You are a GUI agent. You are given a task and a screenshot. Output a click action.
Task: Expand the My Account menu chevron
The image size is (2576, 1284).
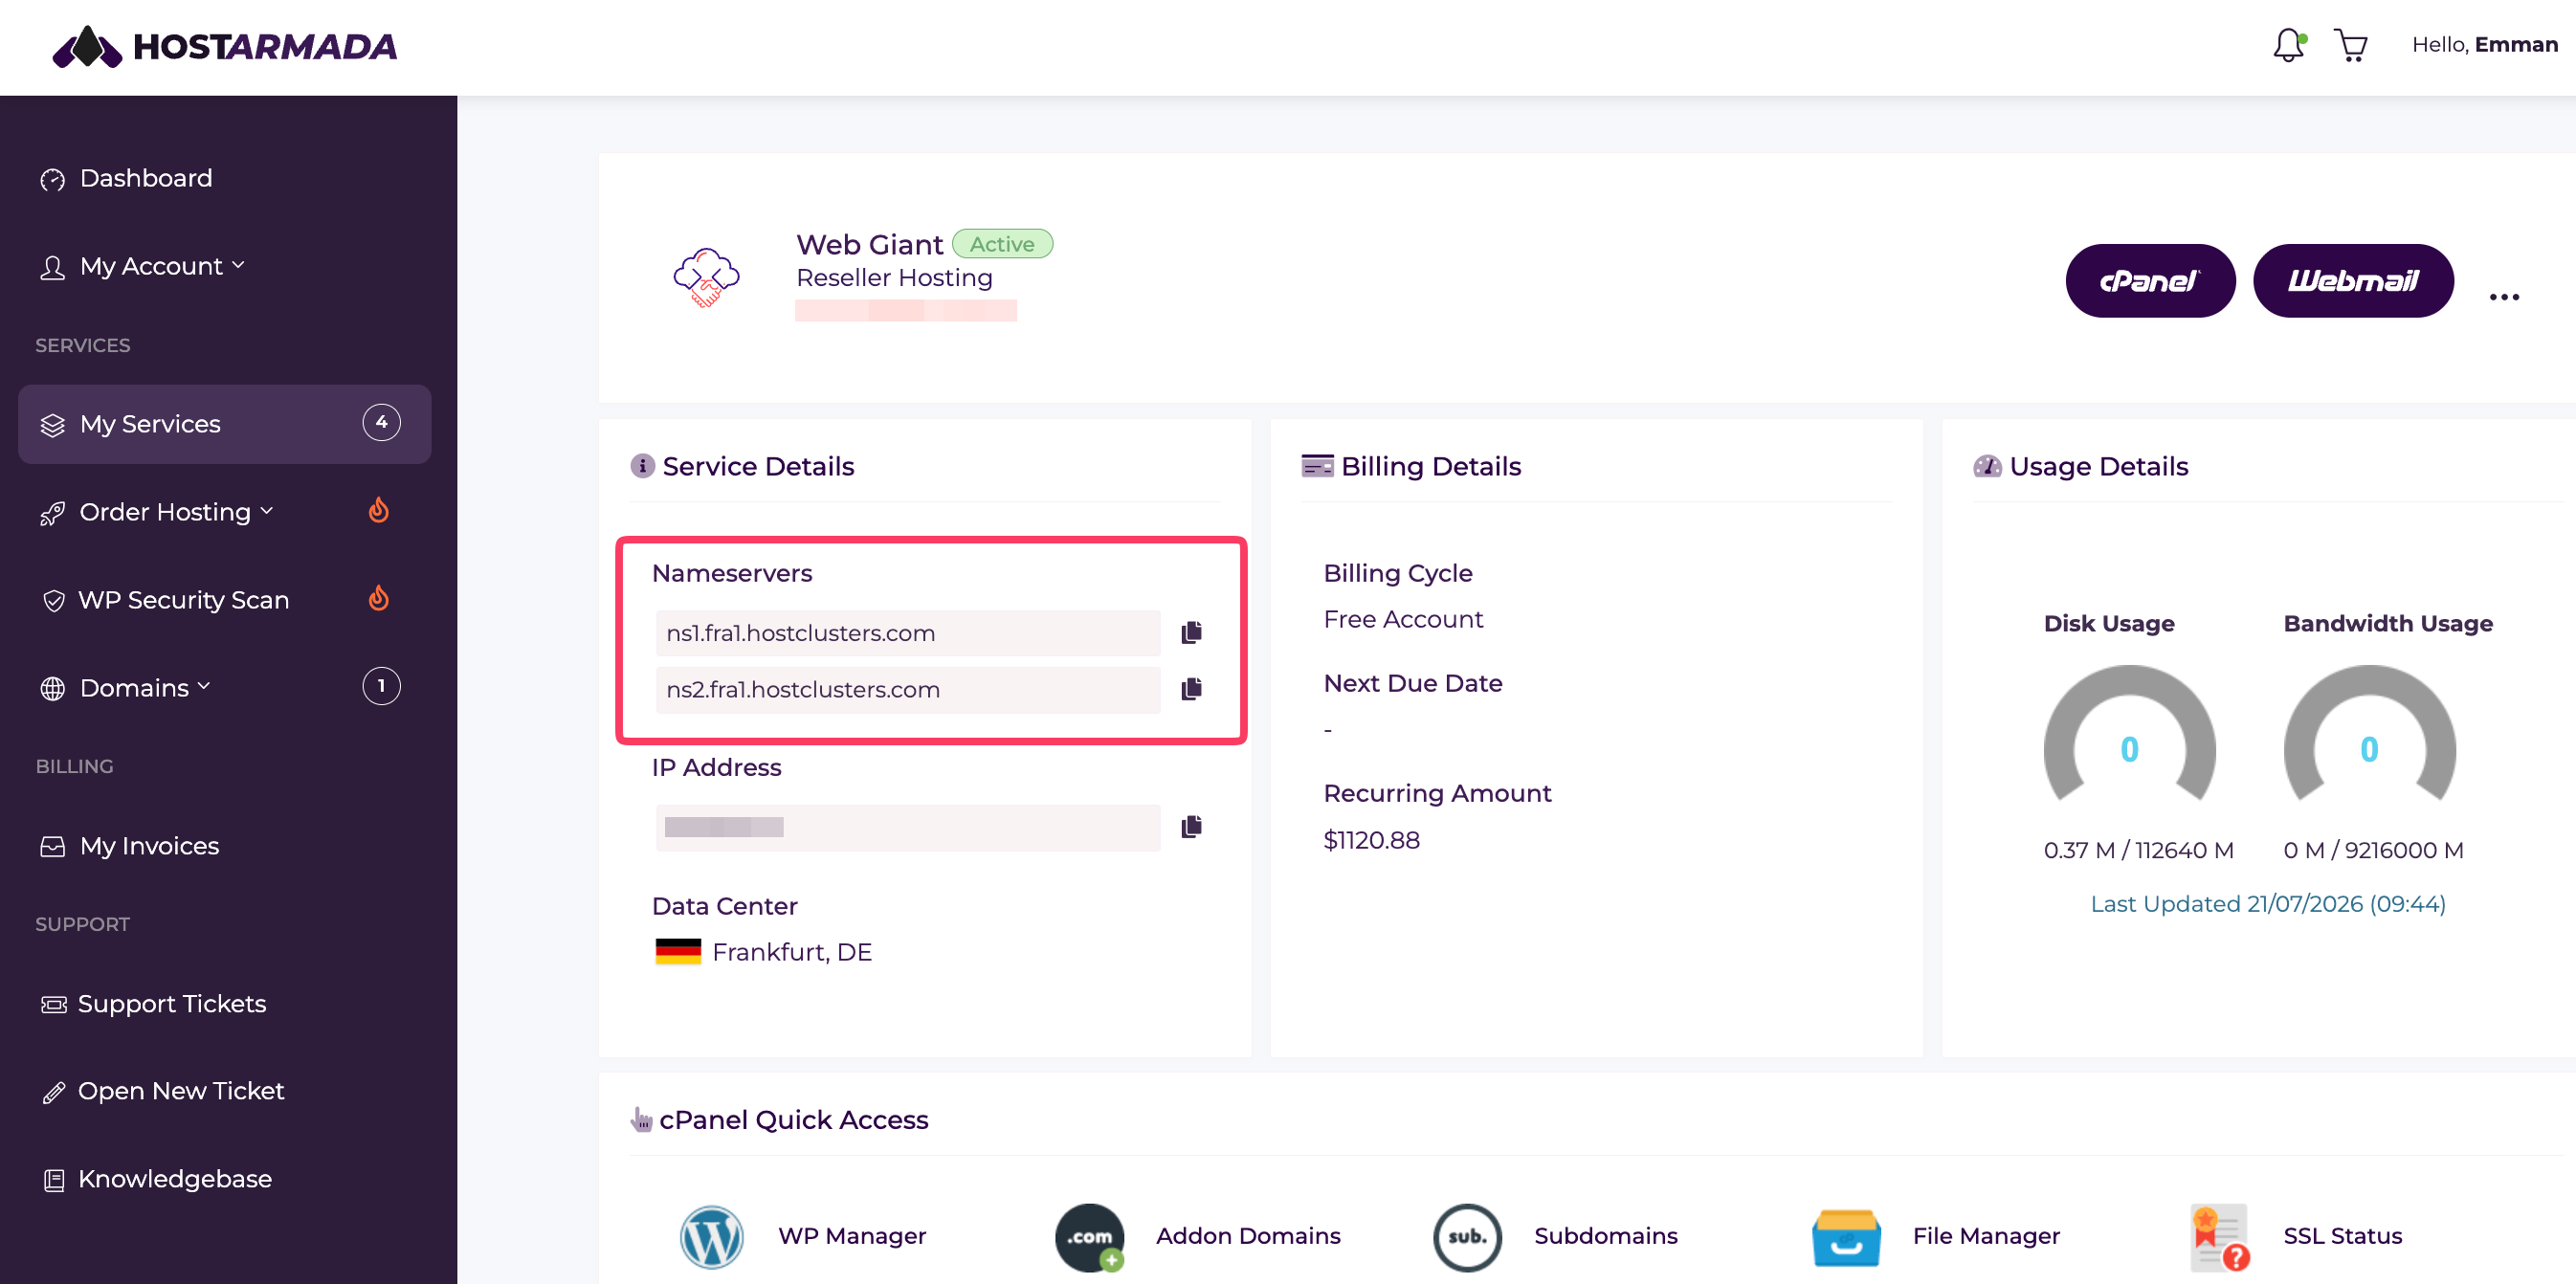238,265
